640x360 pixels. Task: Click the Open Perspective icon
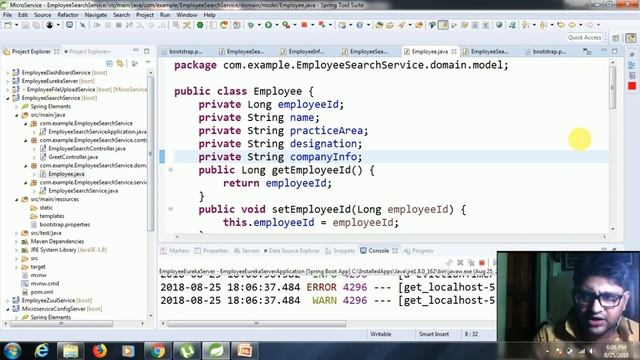(x=616, y=38)
